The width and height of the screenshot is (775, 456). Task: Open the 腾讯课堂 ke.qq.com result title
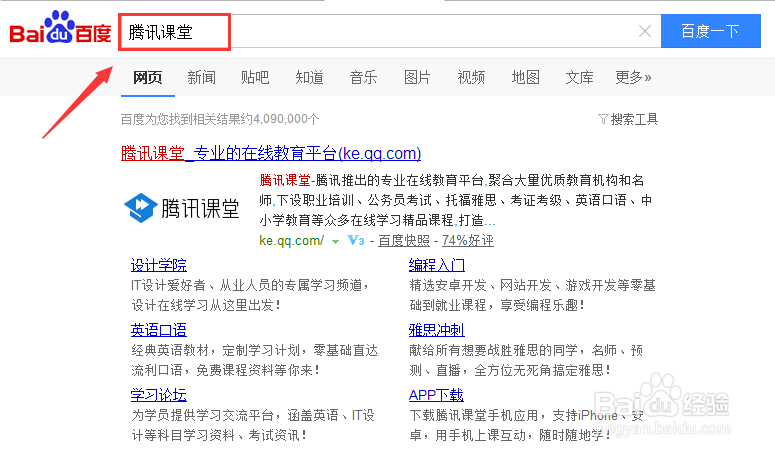tap(271, 153)
